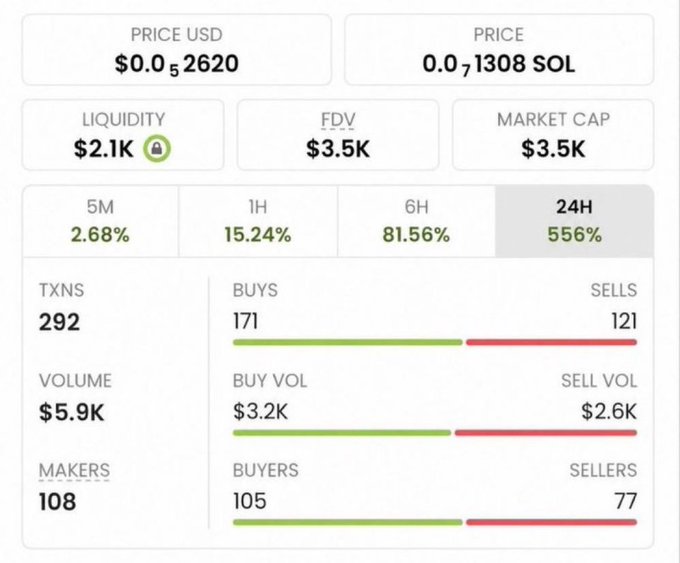
Task: Click the TXNS value 292
Action: click(x=59, y=322)
